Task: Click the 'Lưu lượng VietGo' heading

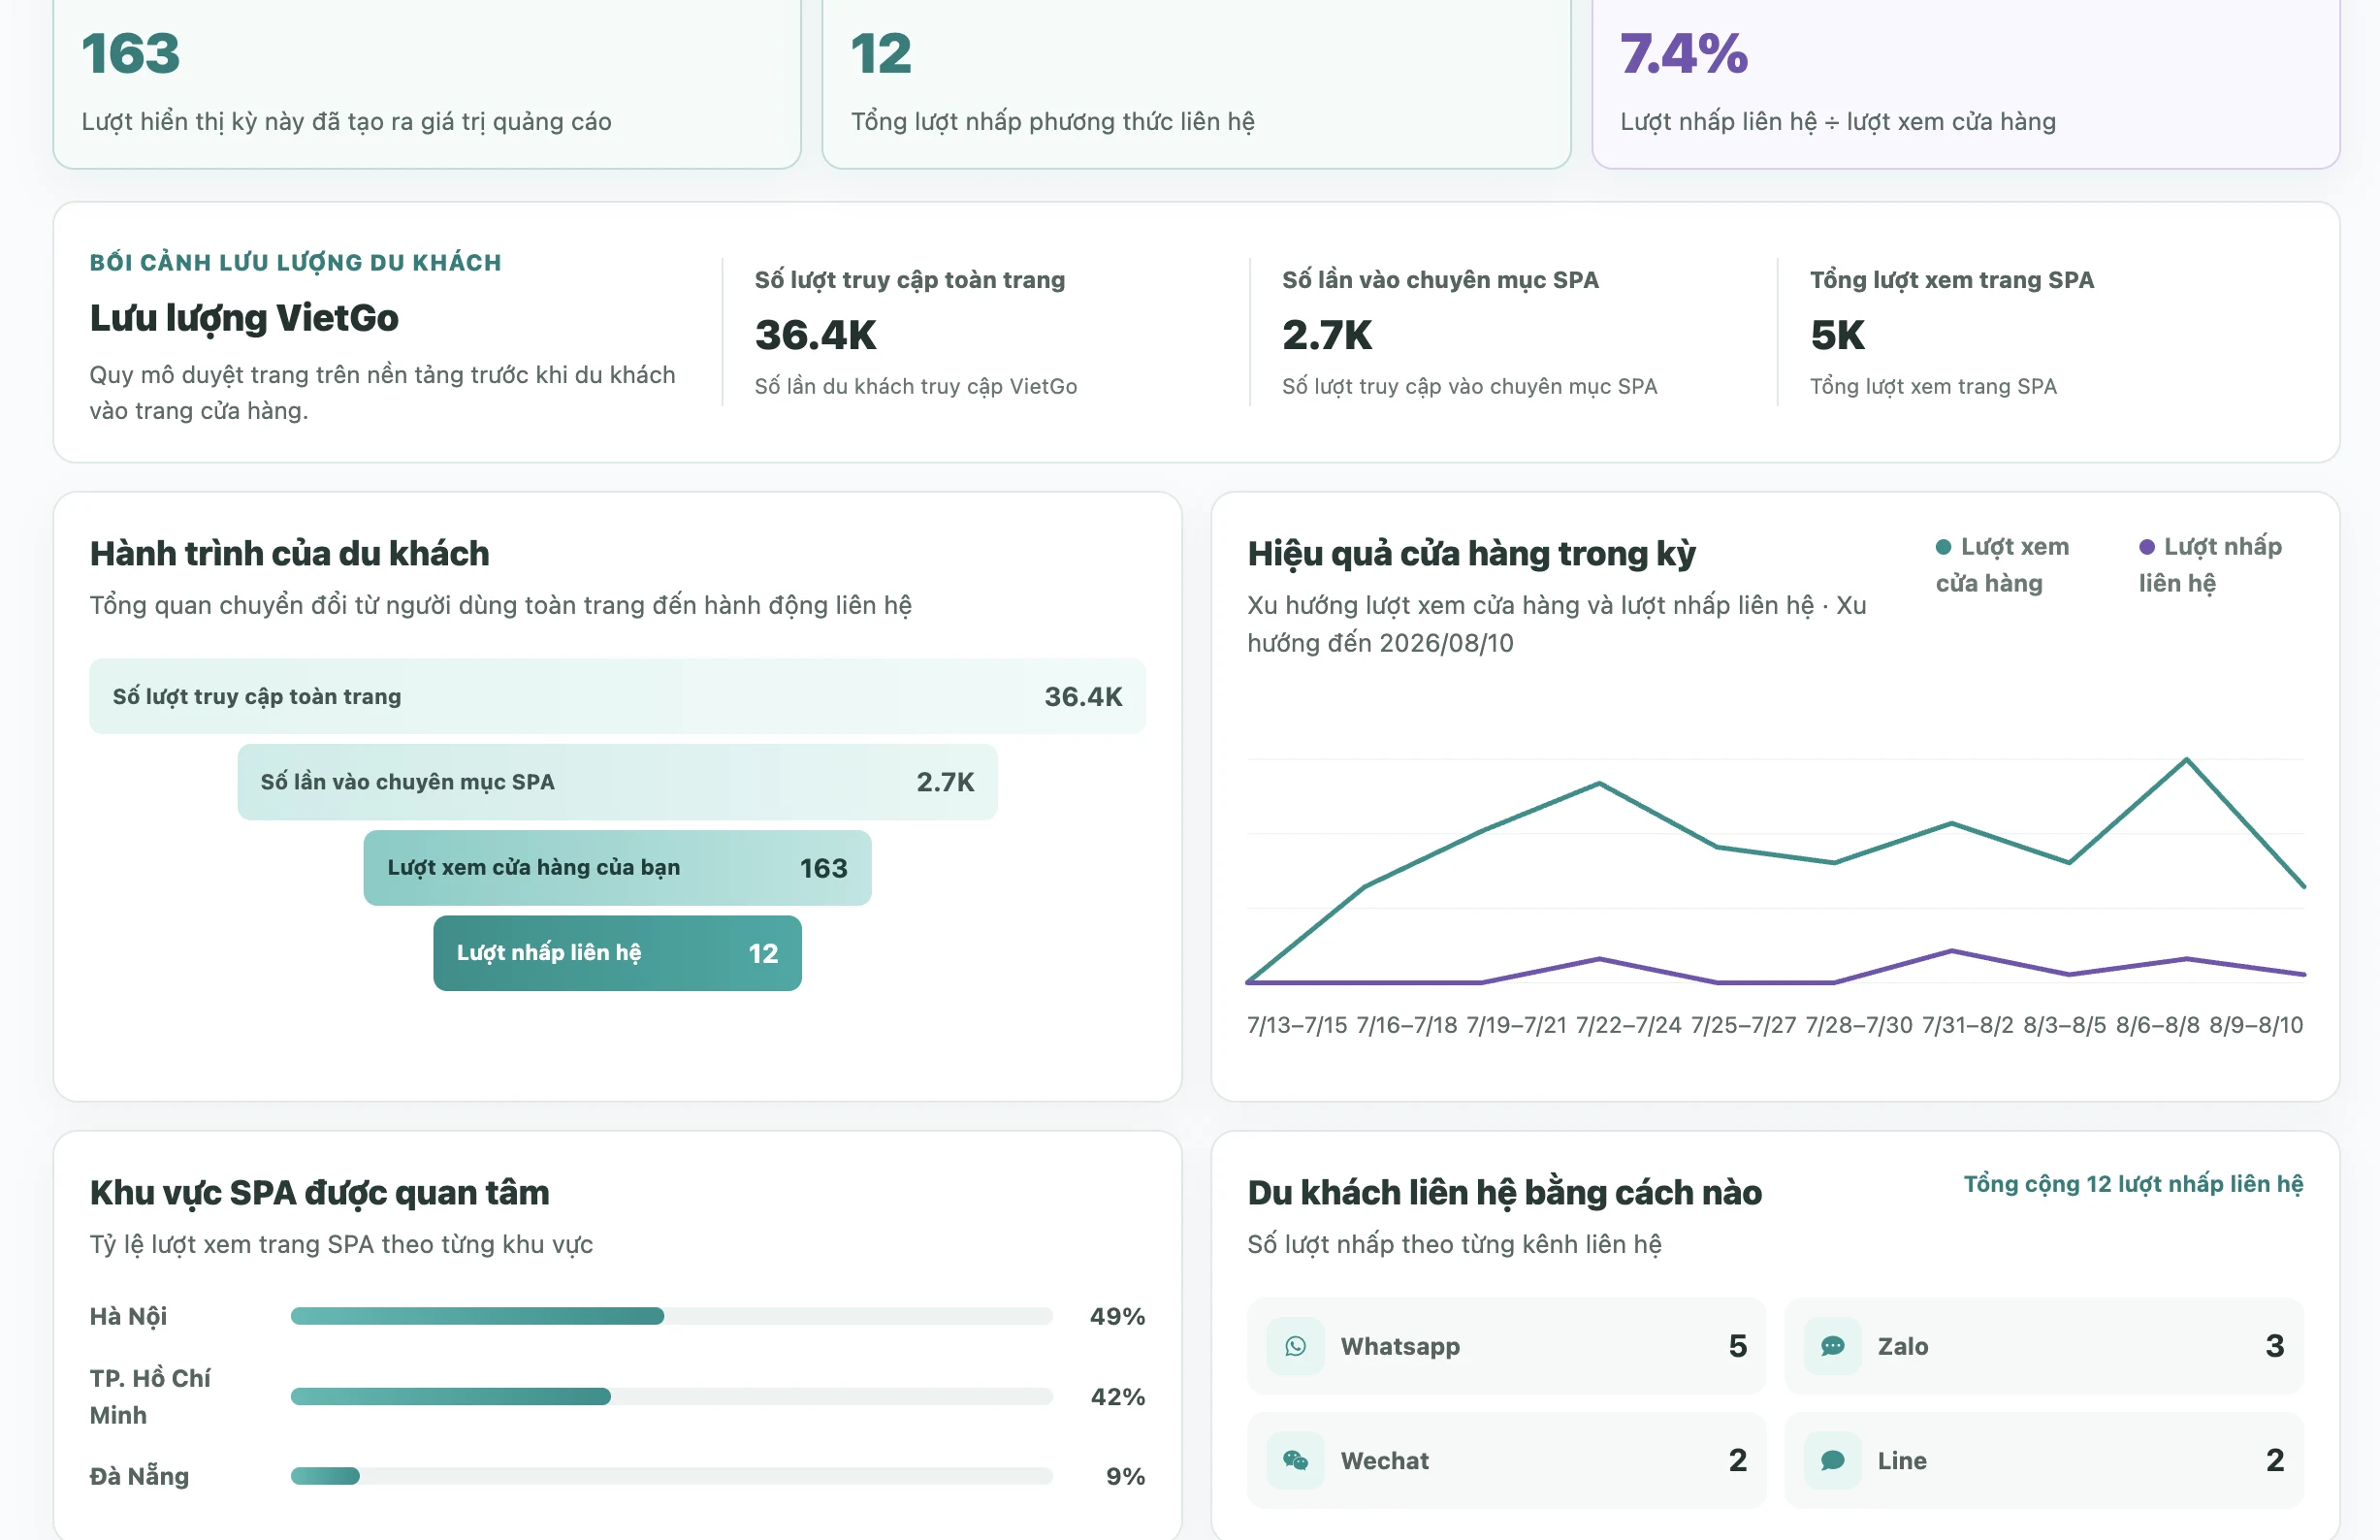Action: coord(244,318)
